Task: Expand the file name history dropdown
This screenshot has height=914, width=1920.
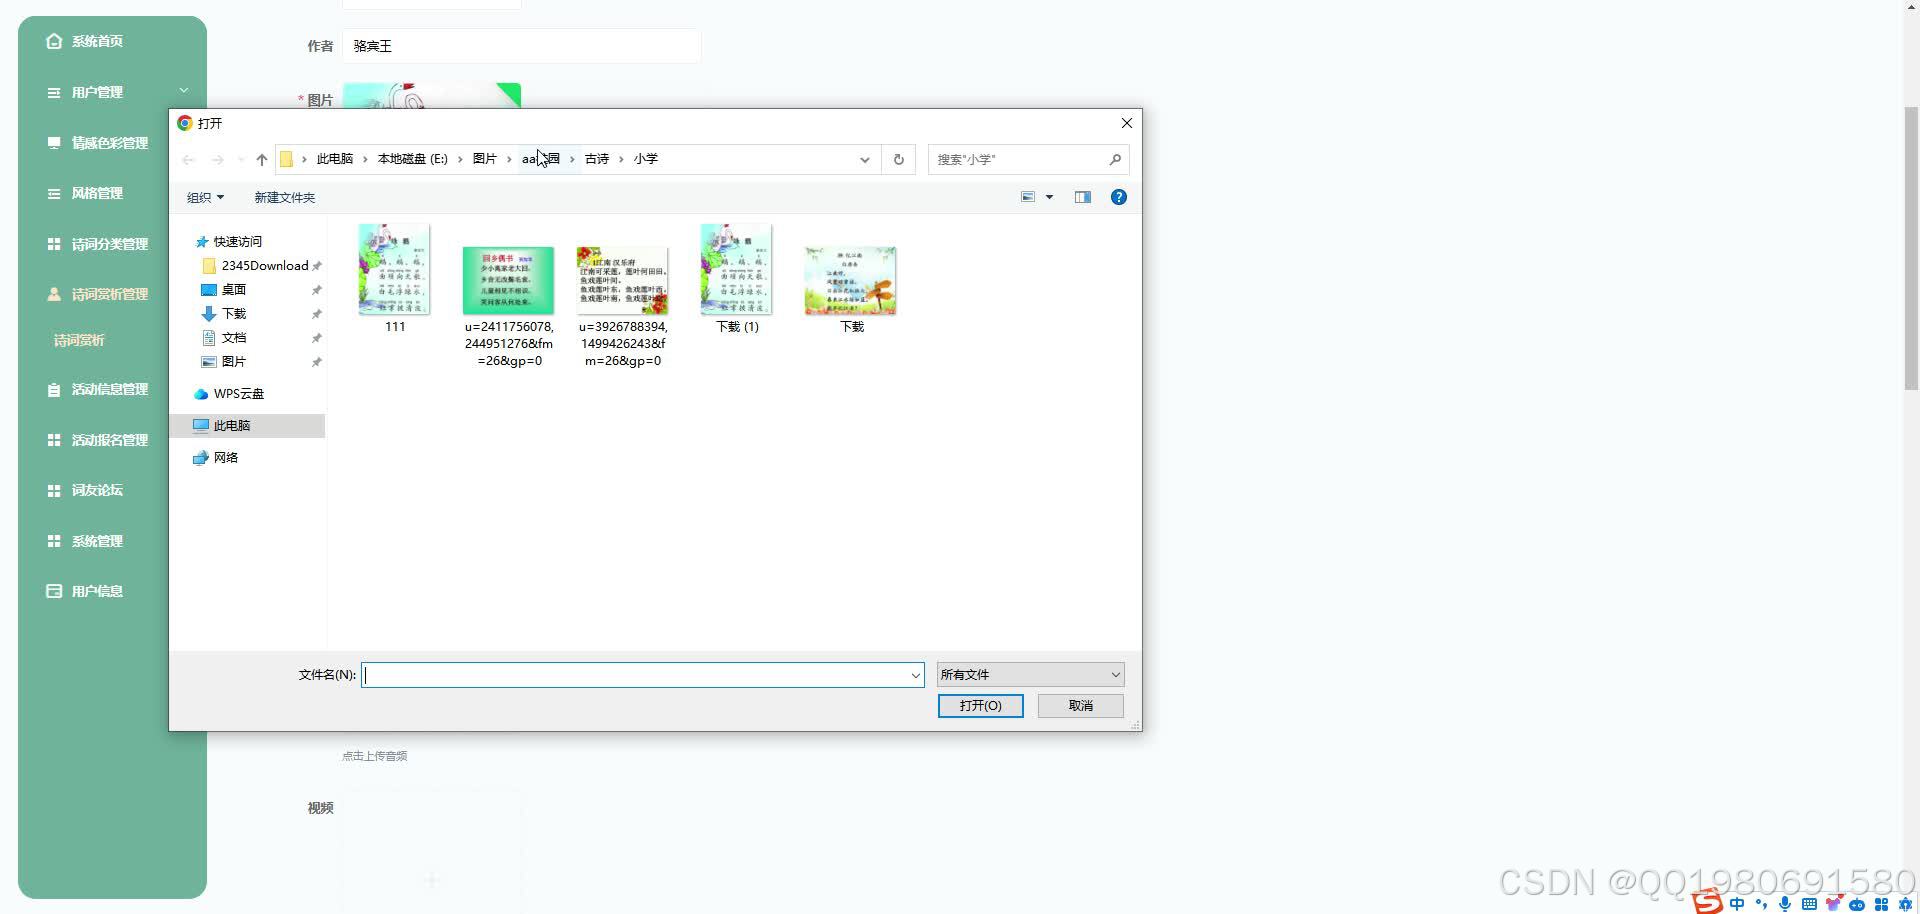Action: pyautogui.click(x=915, y=675)
